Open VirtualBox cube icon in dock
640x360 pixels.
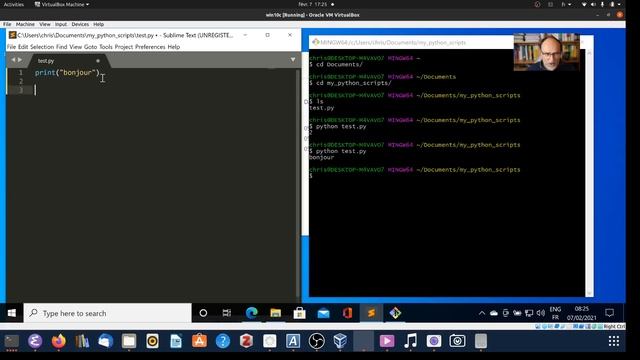click(x=340, y=341)
